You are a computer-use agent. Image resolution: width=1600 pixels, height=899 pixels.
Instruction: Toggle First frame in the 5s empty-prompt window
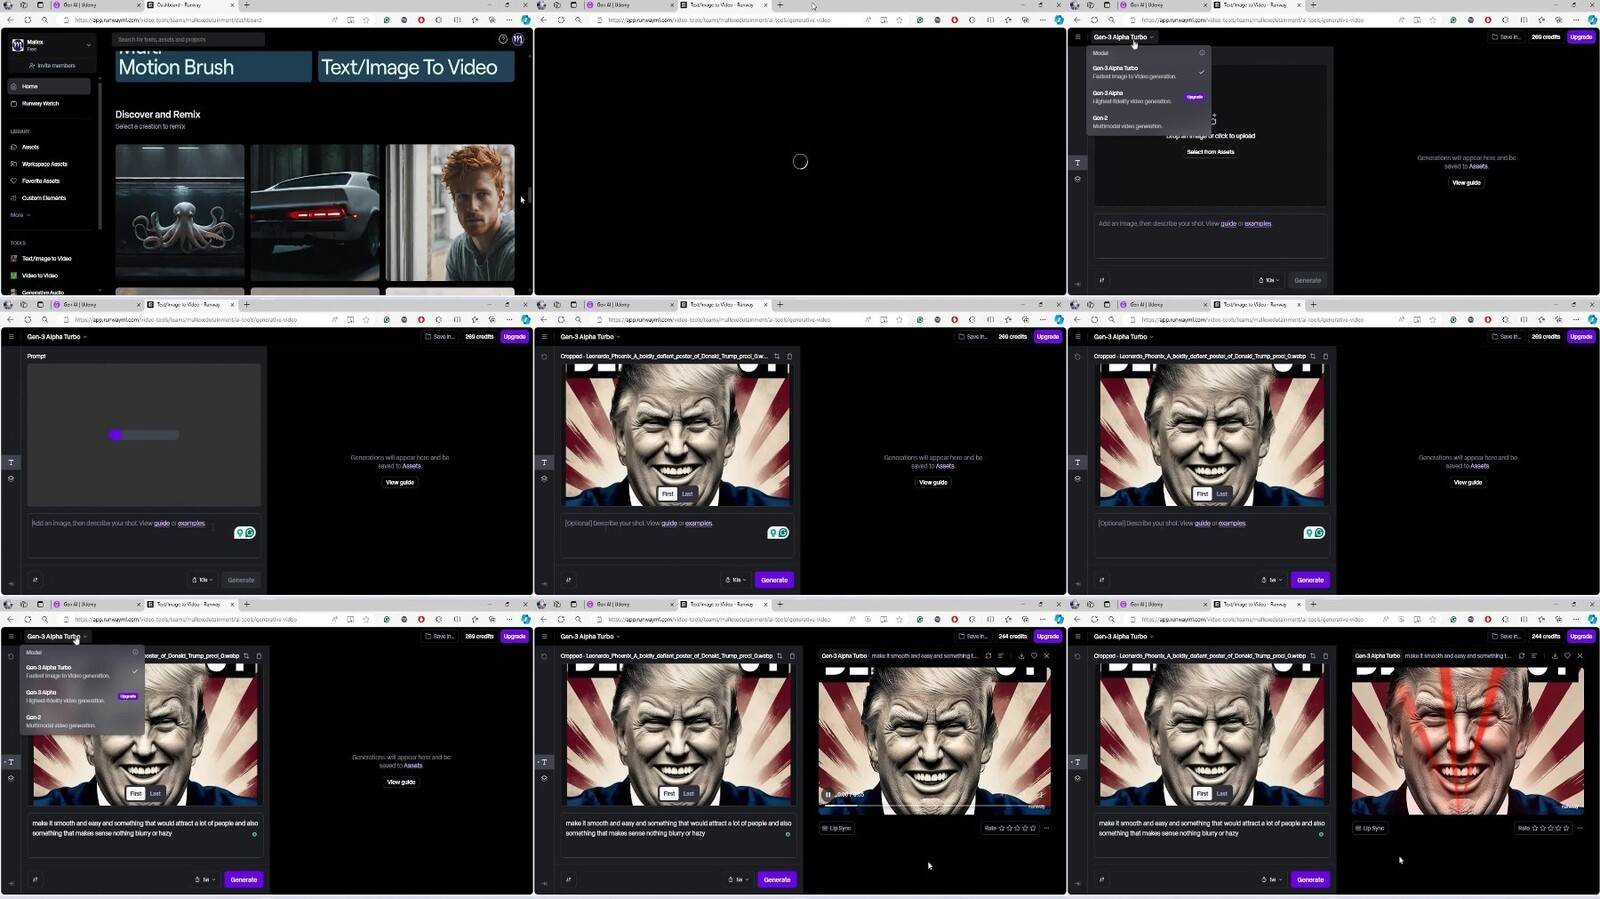(x=1202, y=494)
